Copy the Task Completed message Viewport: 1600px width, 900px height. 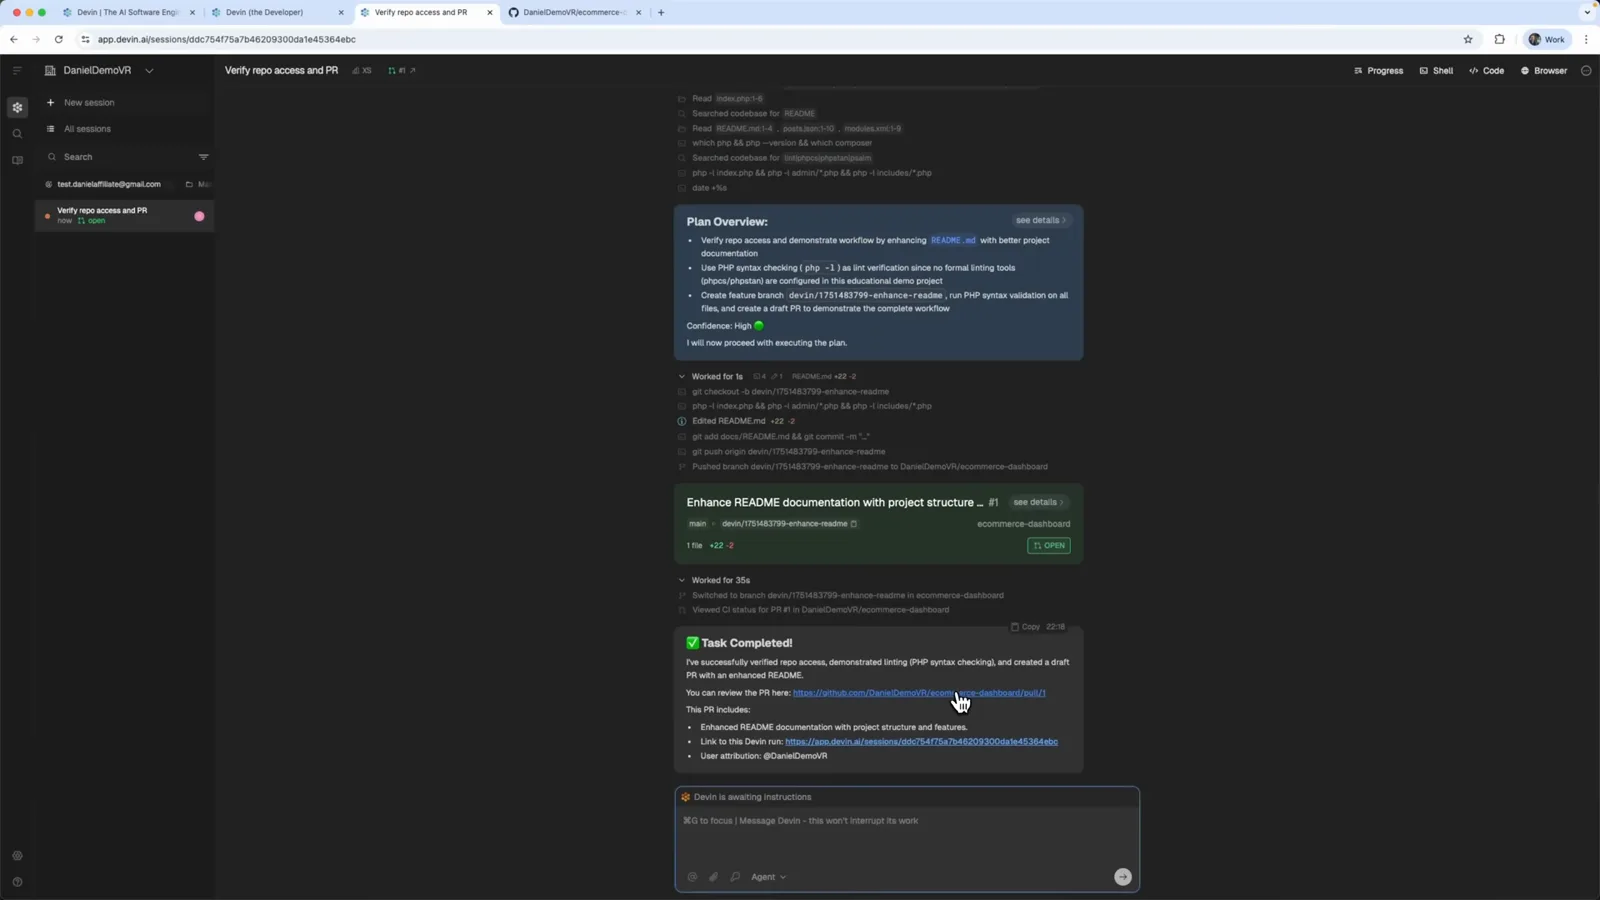coord(1024,627)
